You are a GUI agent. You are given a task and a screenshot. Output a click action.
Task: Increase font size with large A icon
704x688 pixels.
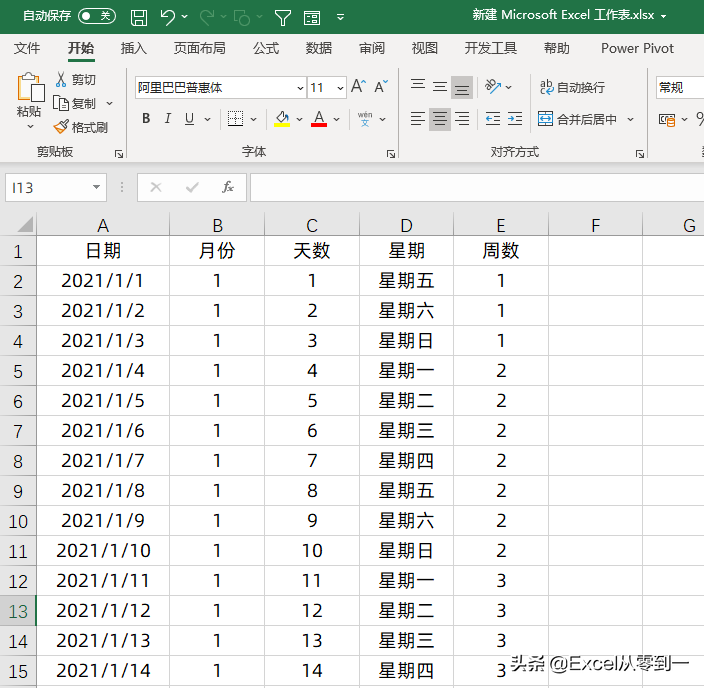pyautogui.click(x=358, y=86)
